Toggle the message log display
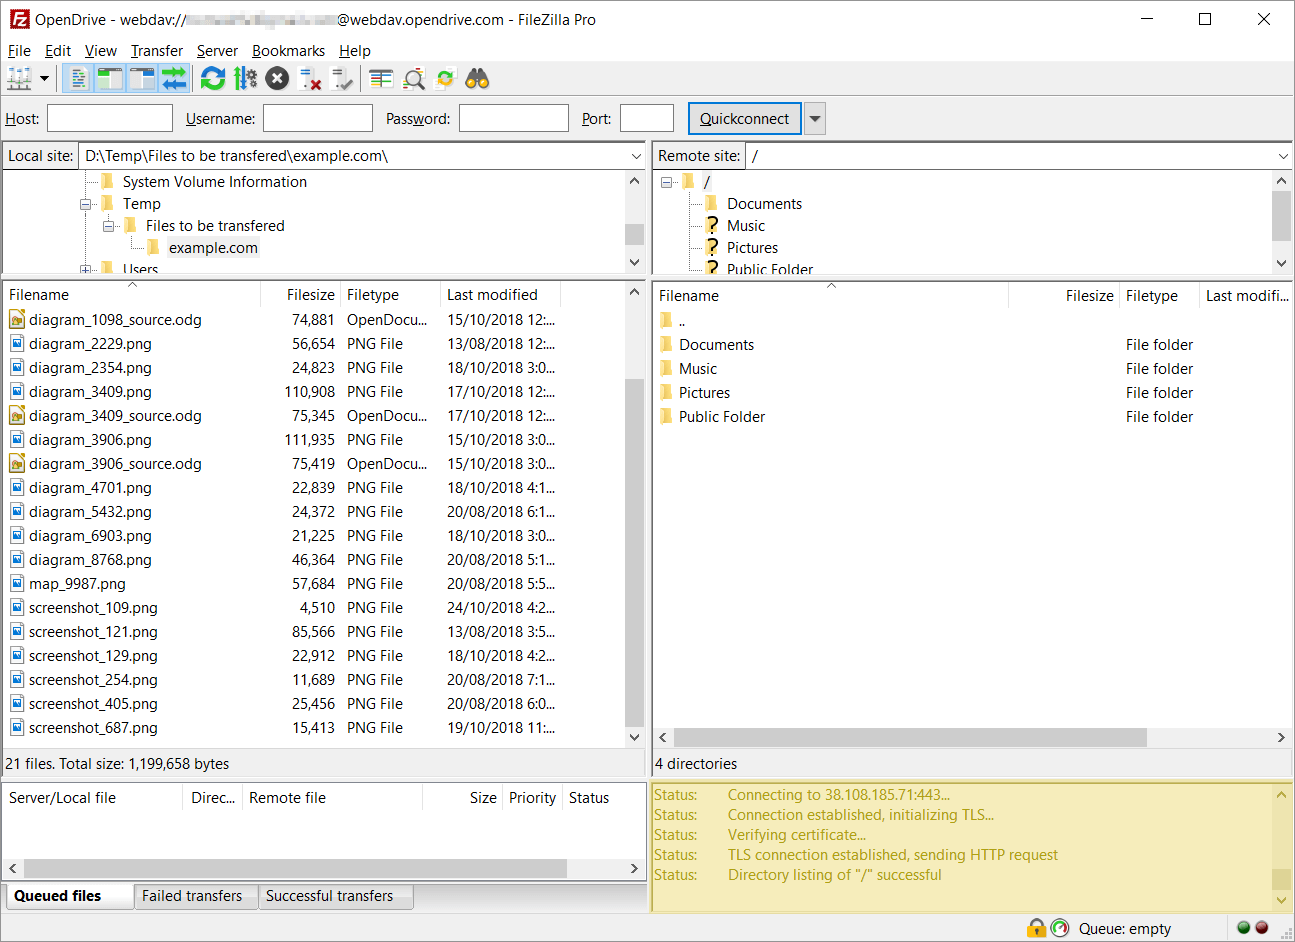1295x942 pixels. [x=78, y=78]
